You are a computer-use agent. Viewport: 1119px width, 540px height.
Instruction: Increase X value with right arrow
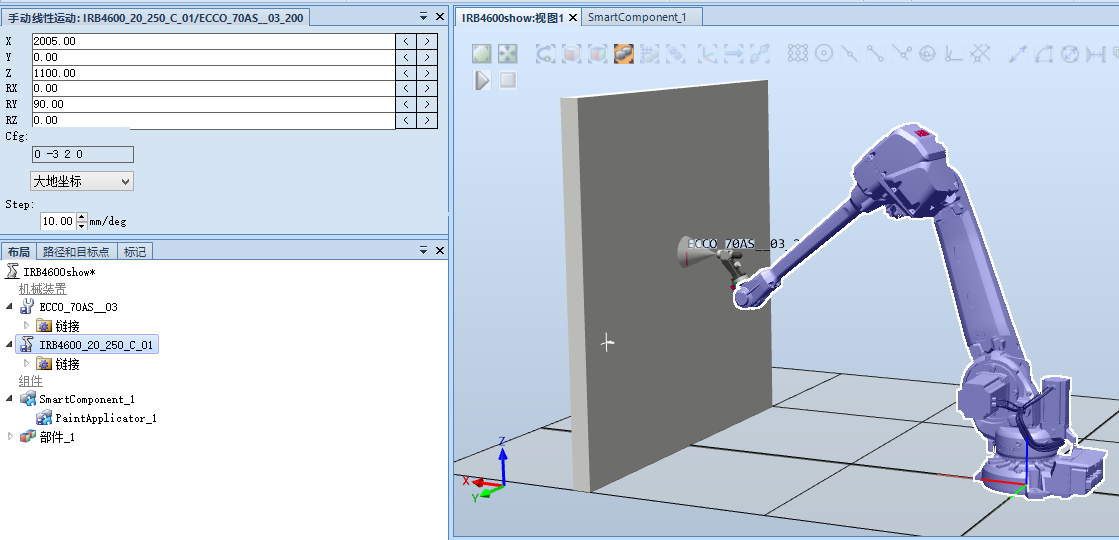click(427, 41)
